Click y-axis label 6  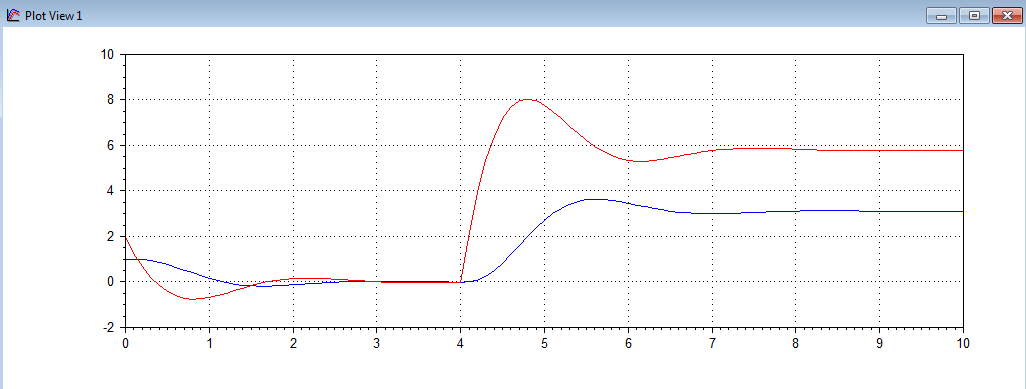click(x=111, y=145)
